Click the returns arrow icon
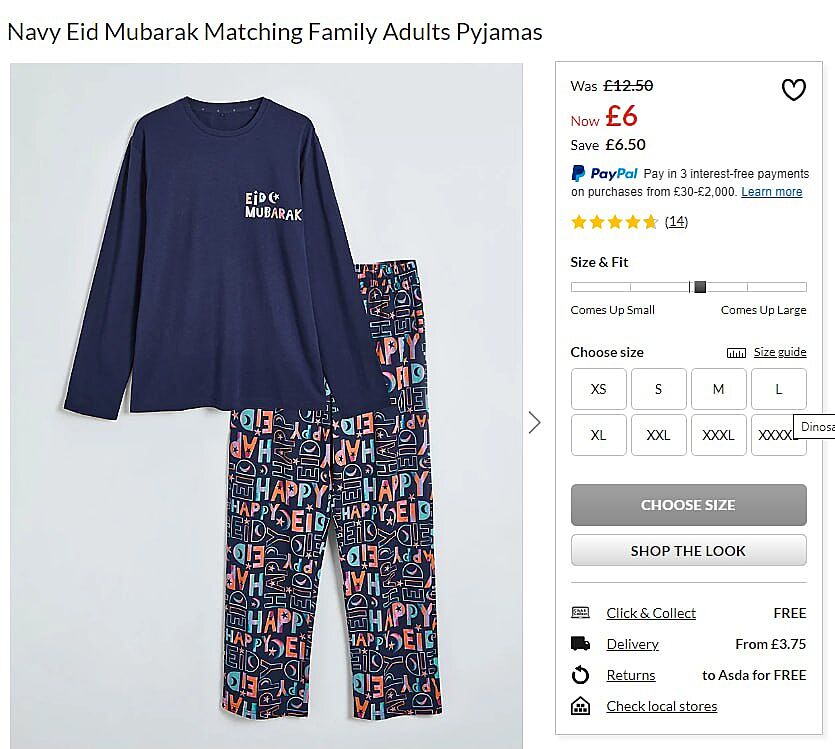 point(580,675)
